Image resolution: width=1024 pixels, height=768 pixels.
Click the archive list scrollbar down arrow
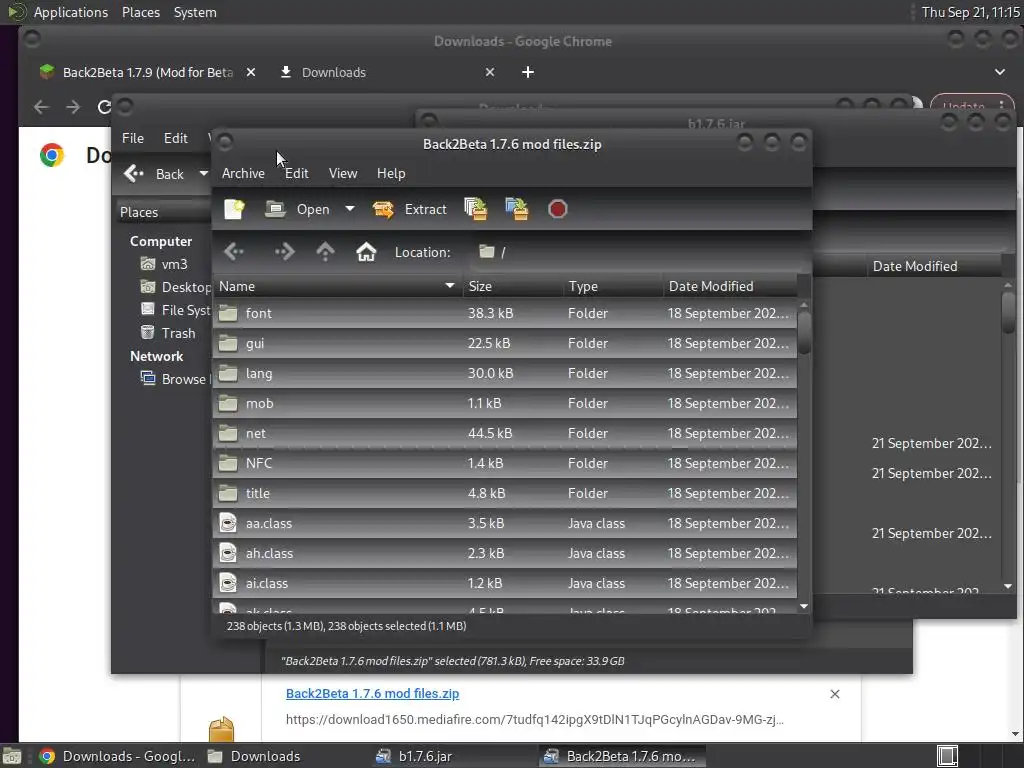click(x=804, y=607)
